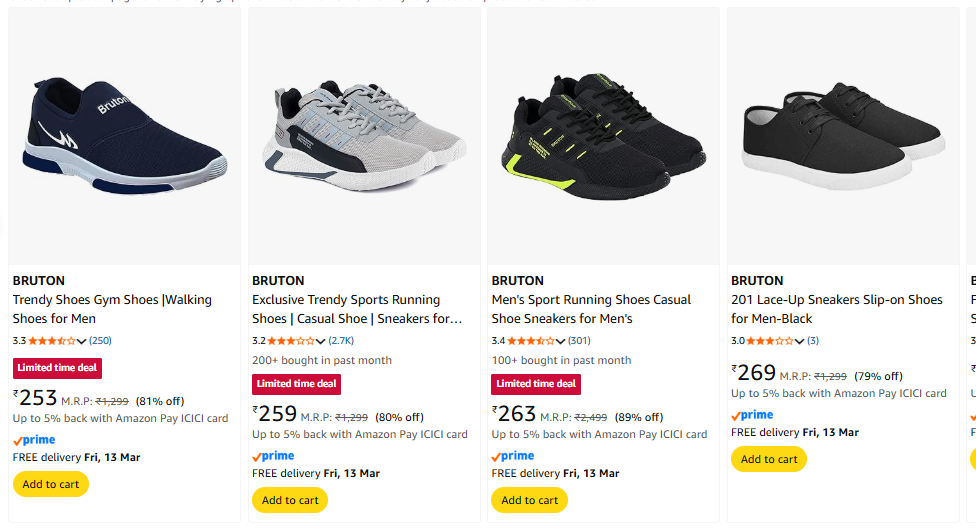Open rating popover chevron on grey shoes
This screenshot has width=976, height=528.
point(322,341)
